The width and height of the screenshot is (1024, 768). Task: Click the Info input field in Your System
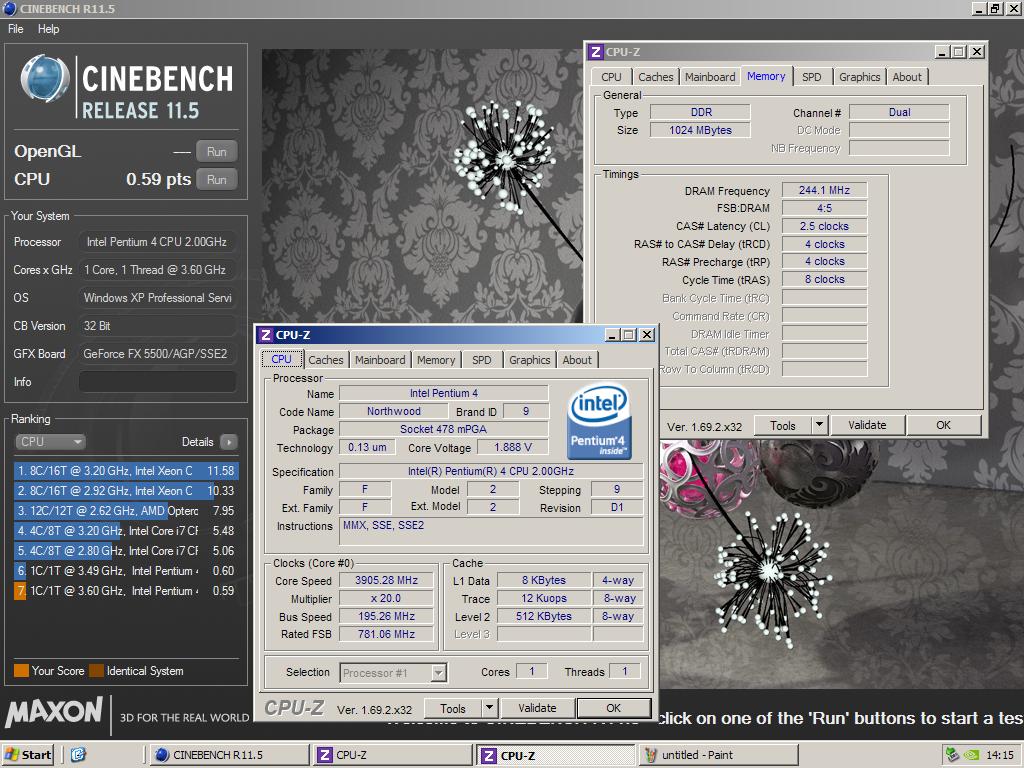tap(157, 382)
